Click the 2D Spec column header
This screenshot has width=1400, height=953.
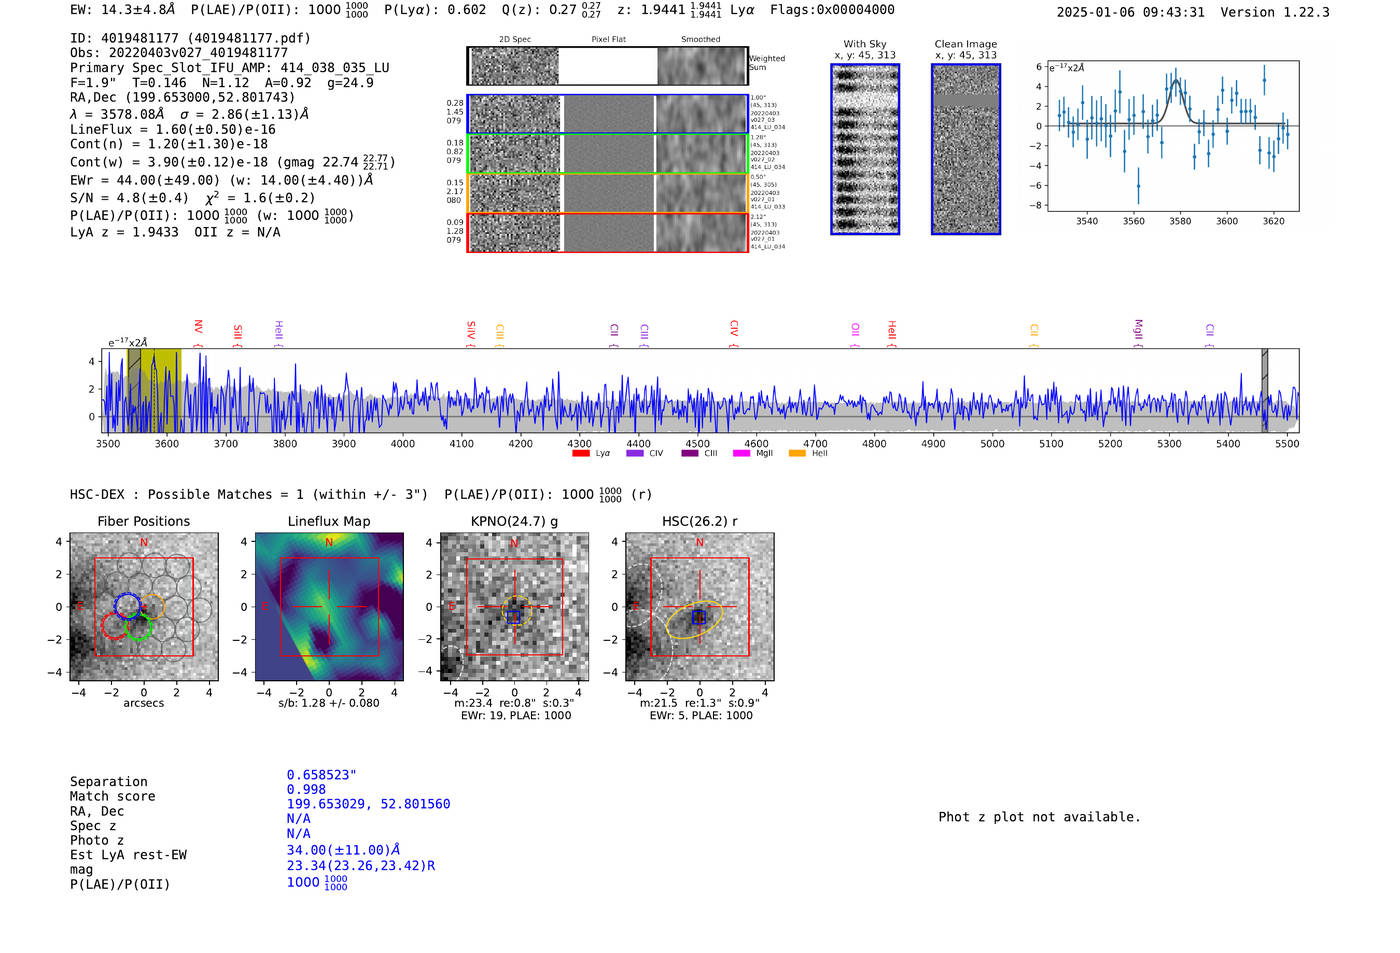point(515,39)
